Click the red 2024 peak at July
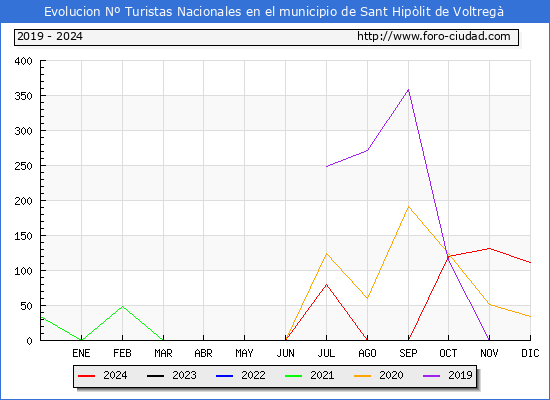Image resolution: width=550 pixels, height=400 pixels. [326, 285]
